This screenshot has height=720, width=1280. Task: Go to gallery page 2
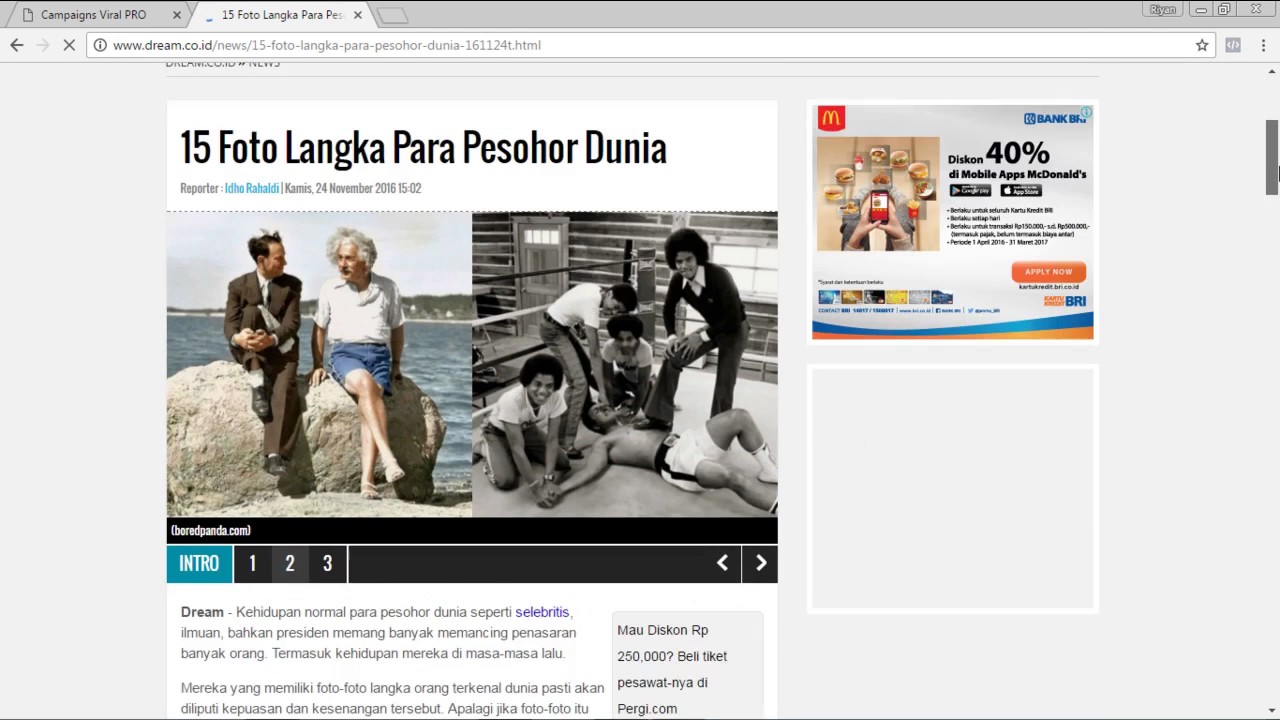pos(290,564)
